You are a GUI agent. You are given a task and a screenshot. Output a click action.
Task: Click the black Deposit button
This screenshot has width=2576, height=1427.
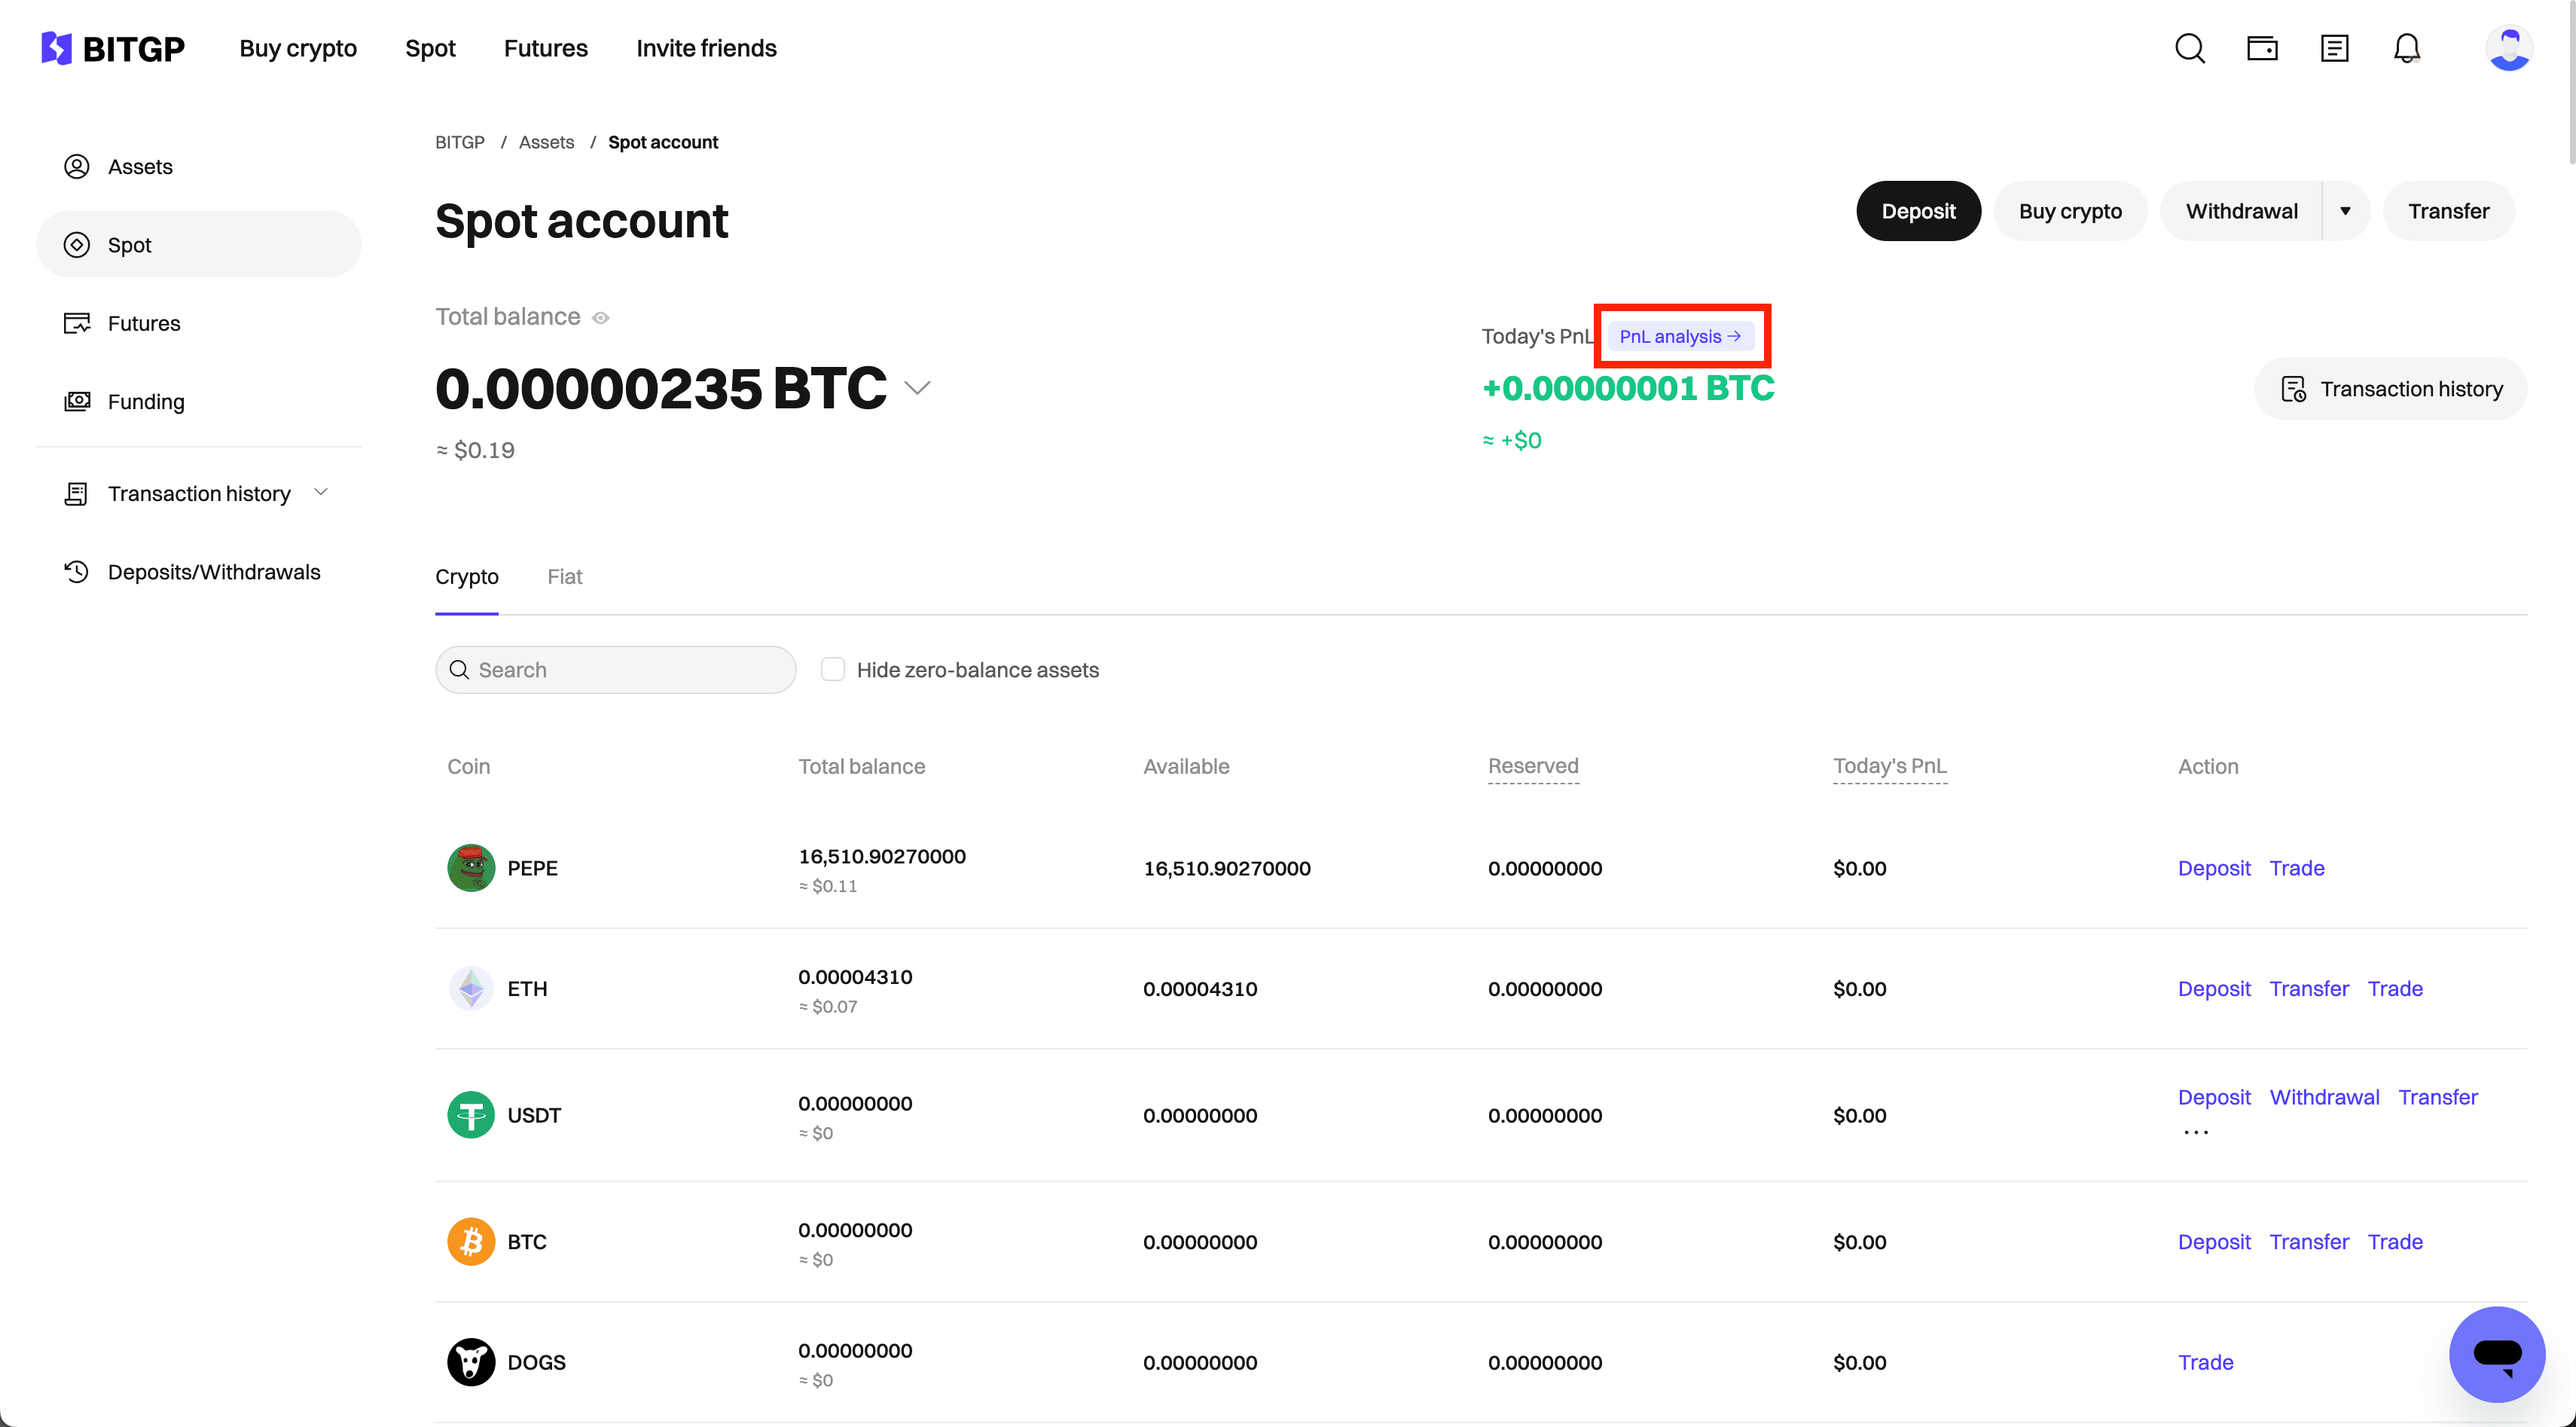(1918, 211)
